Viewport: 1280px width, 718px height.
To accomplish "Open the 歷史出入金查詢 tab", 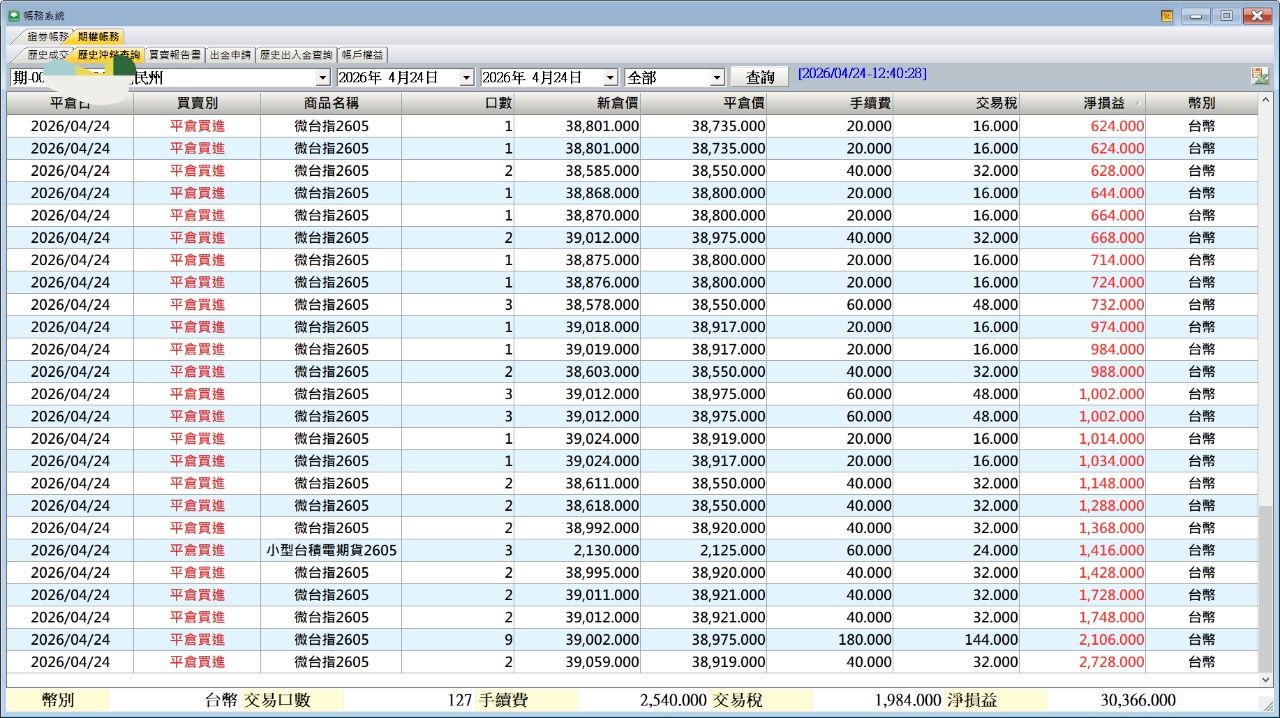I will click(295, 55).
